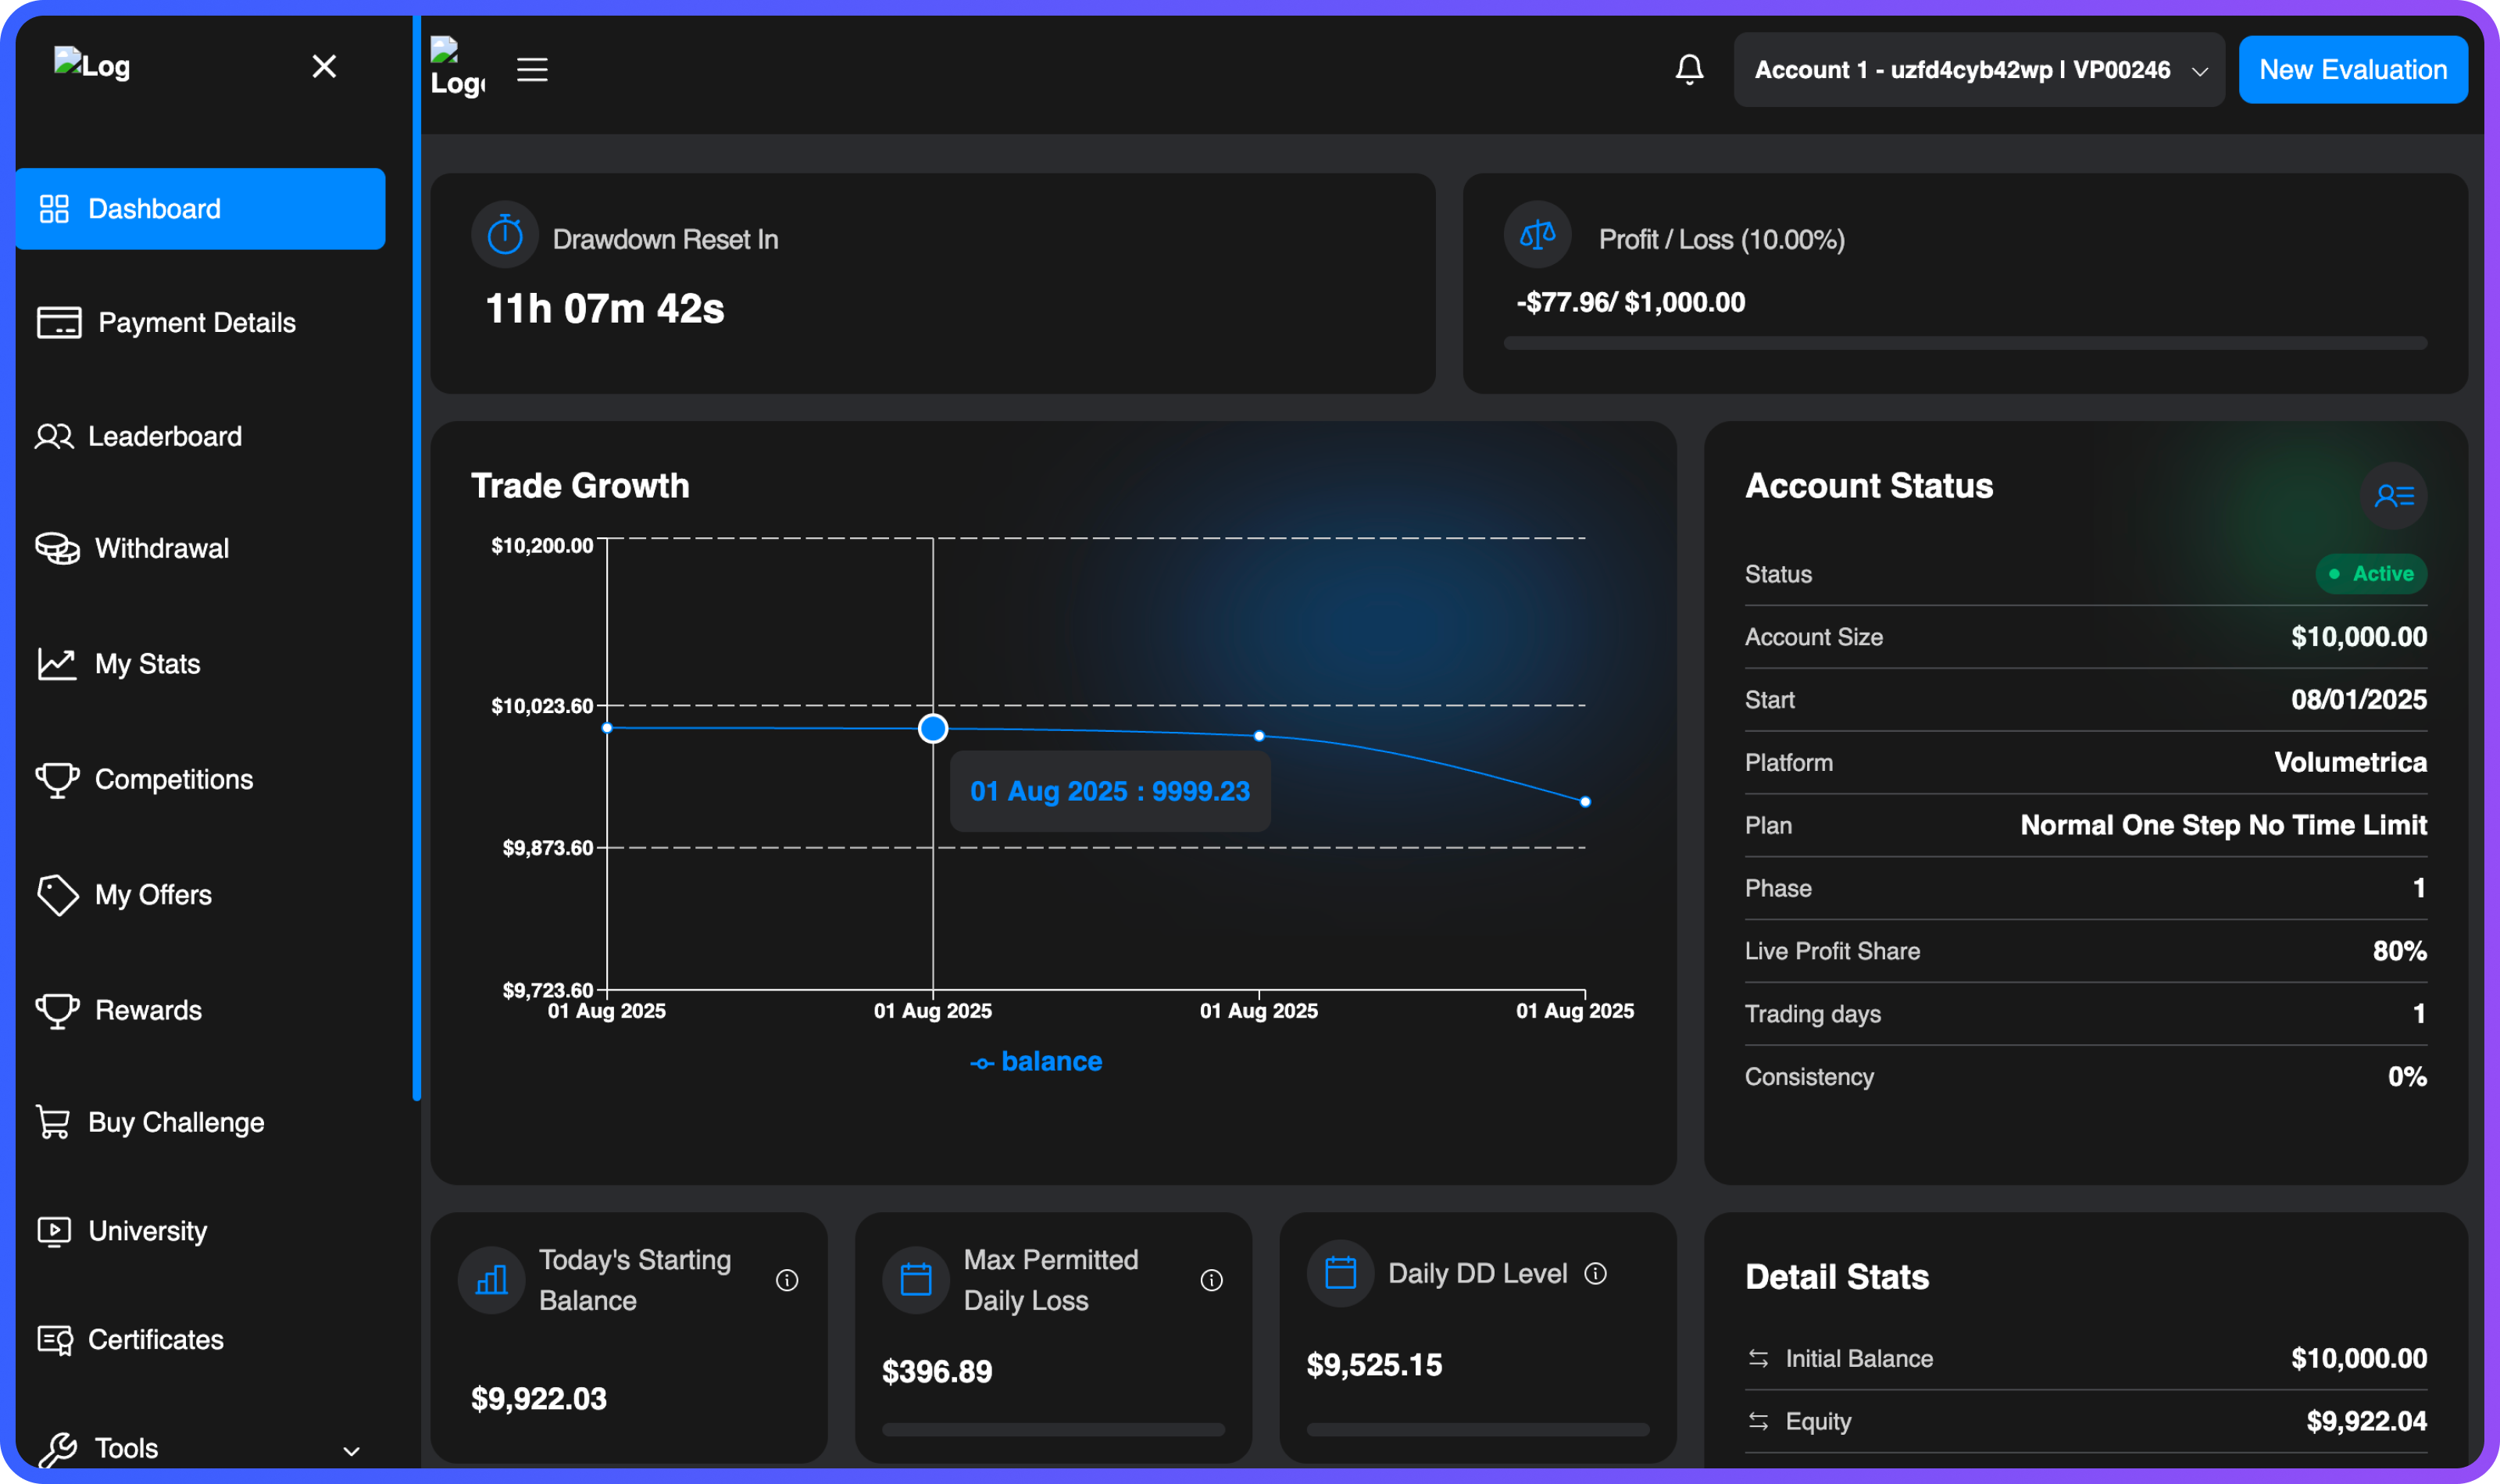2500x1484 pixels.
Task: Open the notifications bell
Action: click(x=1688, y=69)
